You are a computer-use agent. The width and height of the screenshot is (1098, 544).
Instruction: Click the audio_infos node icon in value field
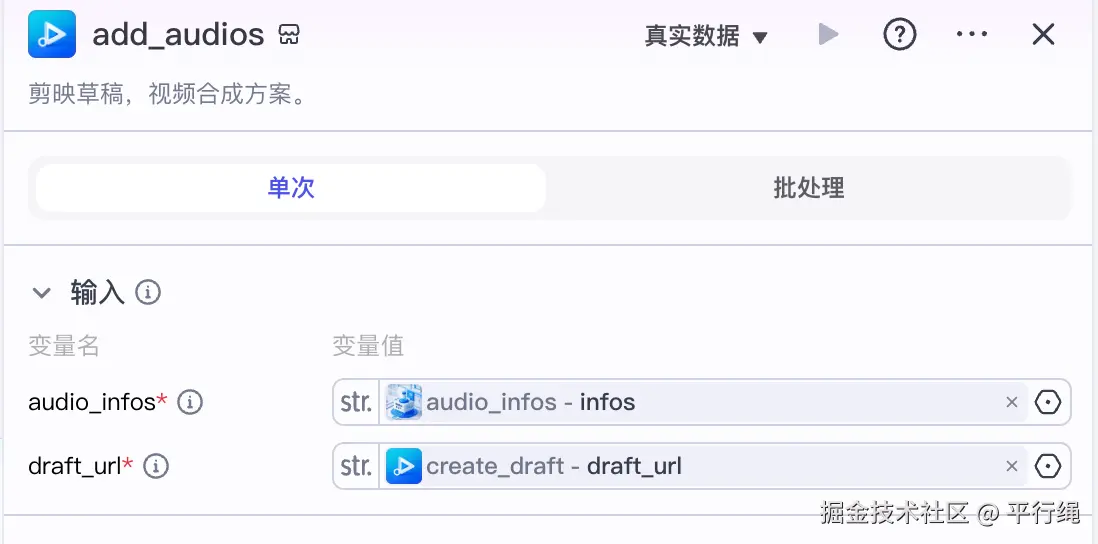pyautogui.click(x=404, y=402)
